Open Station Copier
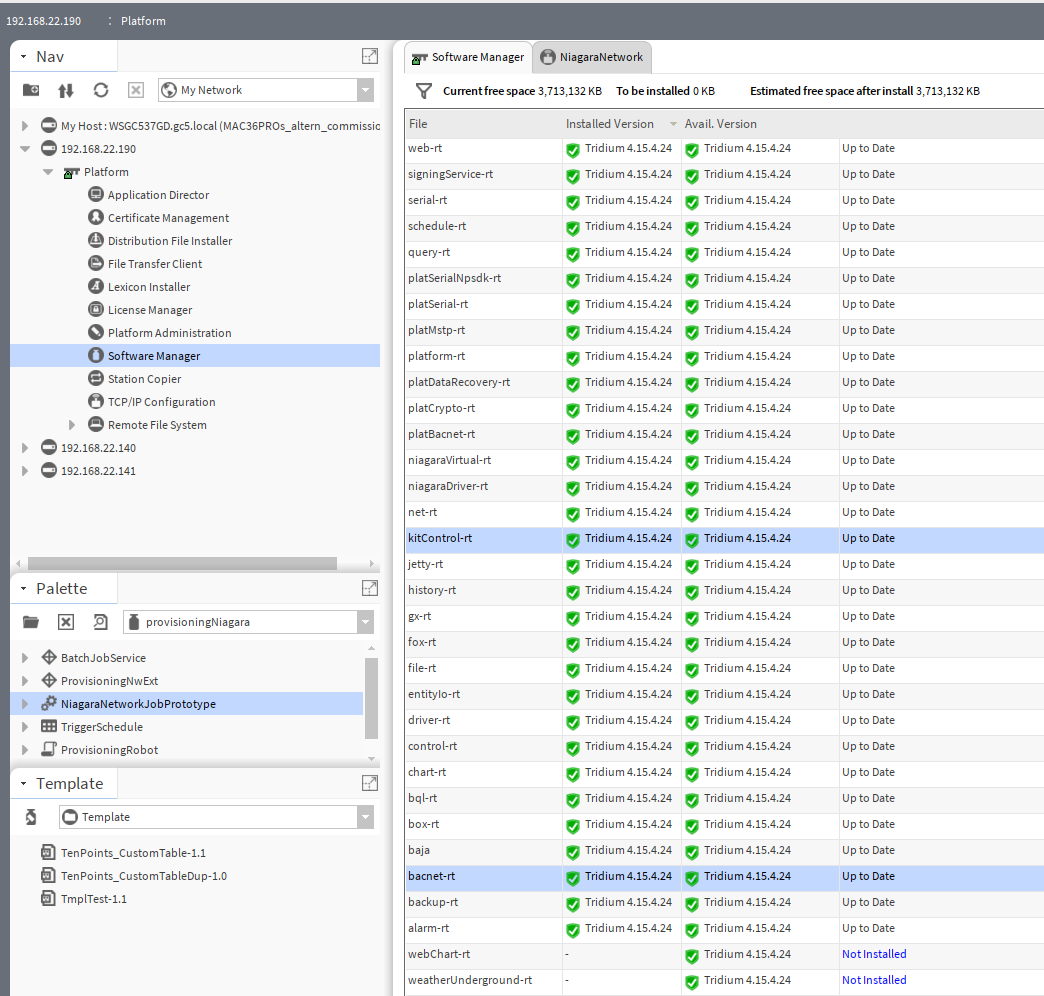 coord(144,379)
